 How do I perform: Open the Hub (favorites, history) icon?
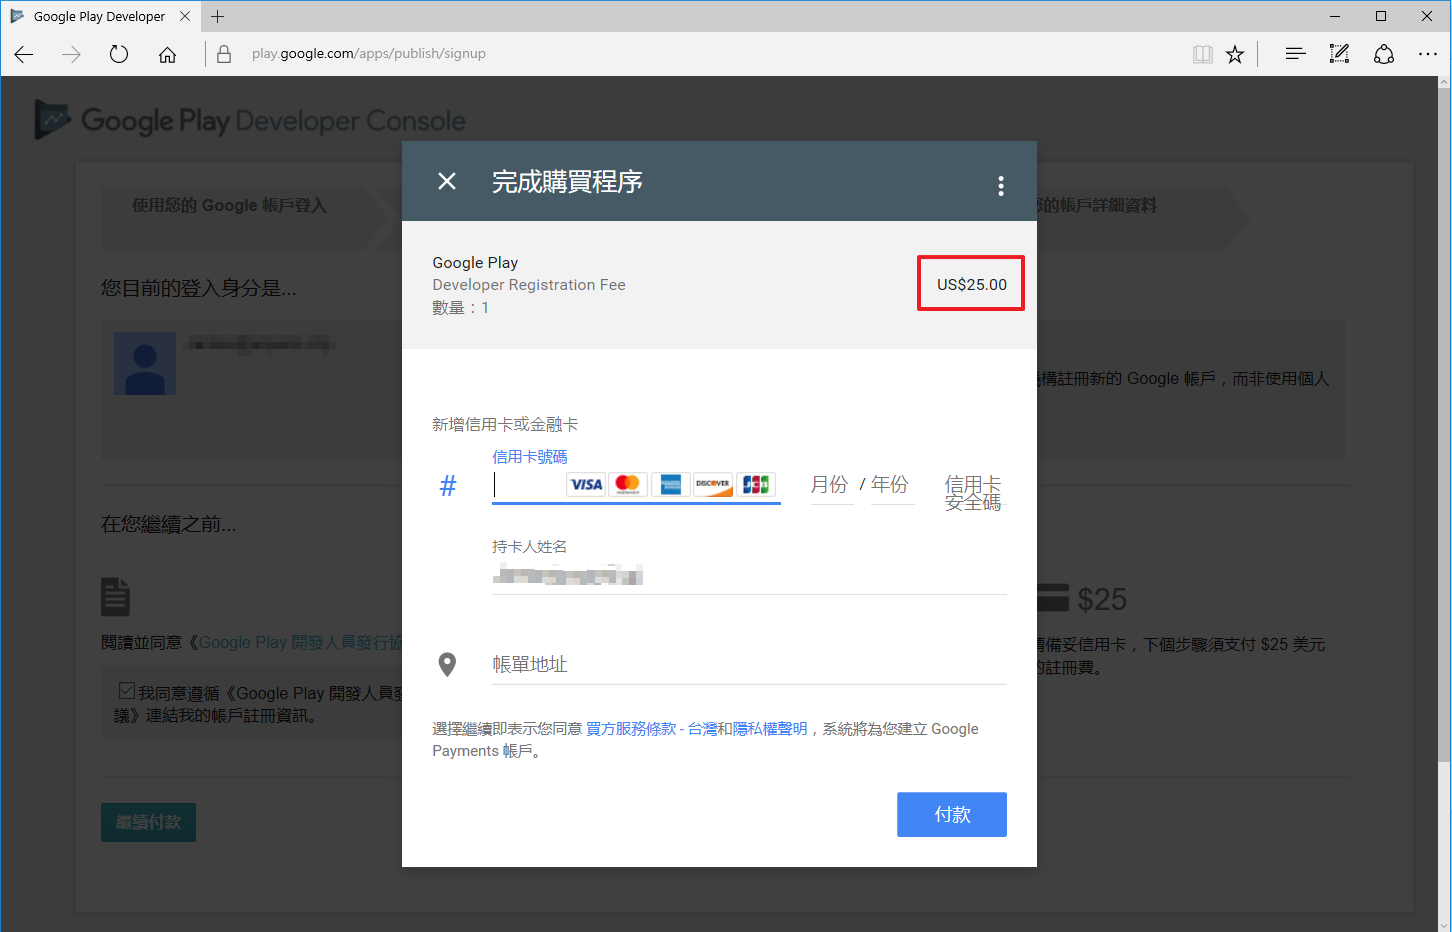tap(1295, 54)
